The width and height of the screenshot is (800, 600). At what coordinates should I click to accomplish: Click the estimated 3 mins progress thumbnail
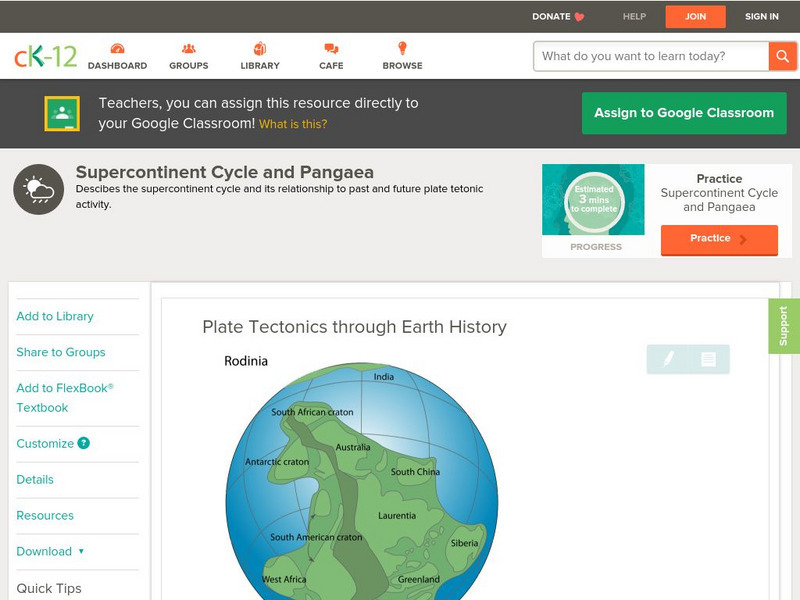(593, 199)
